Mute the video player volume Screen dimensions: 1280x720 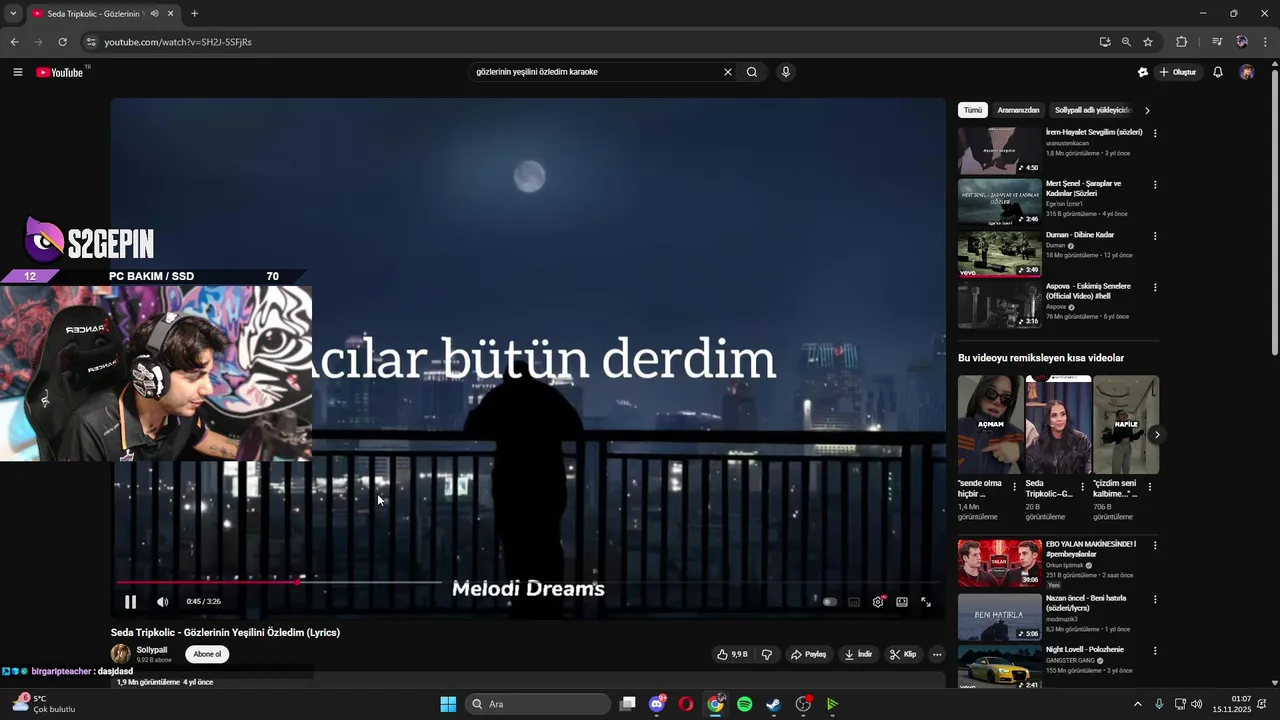(x=163, y=602)
